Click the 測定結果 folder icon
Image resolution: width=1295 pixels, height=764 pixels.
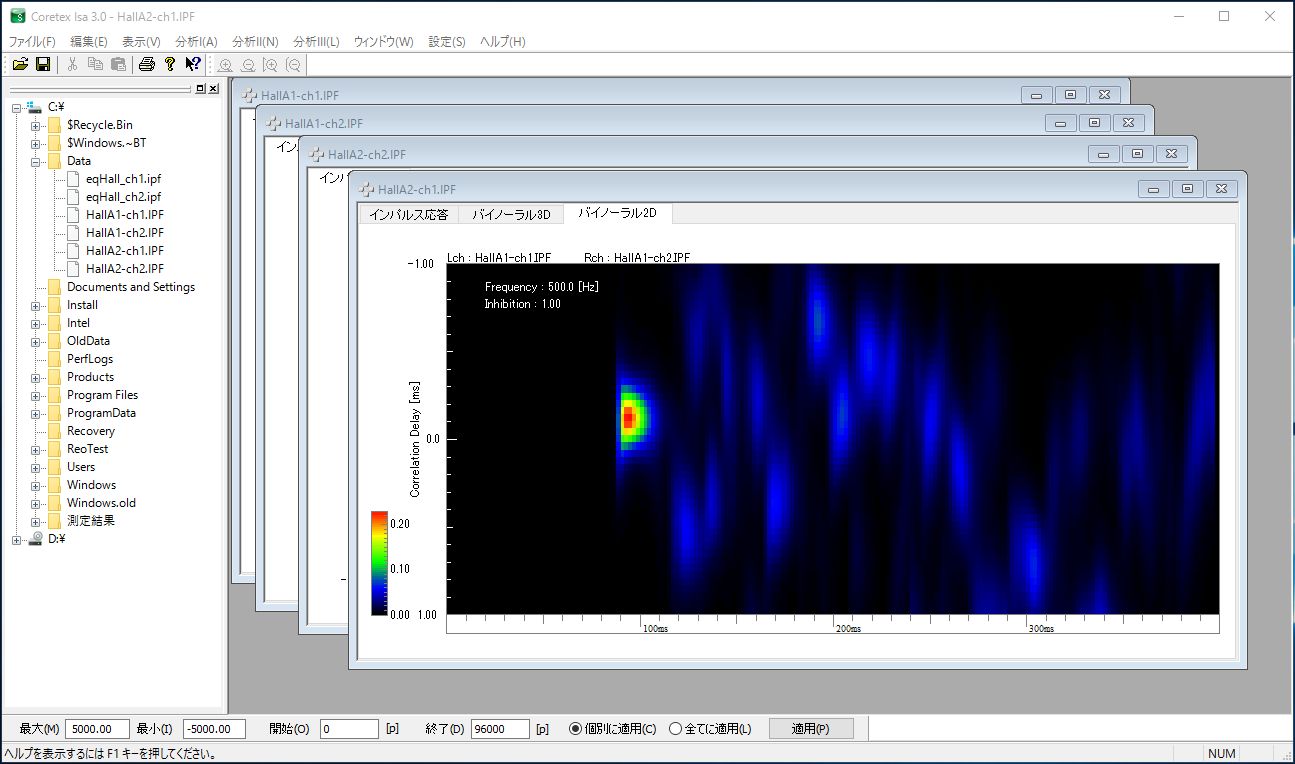click(x=54, y=521)
